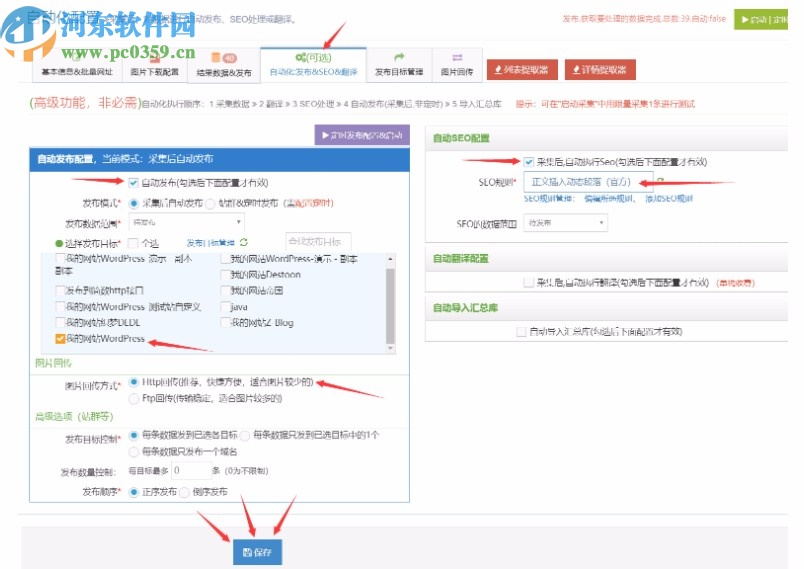804x569 pixels.
Task: Open the 基本信息&批量网址 tab
Action: tap(77, 66)
